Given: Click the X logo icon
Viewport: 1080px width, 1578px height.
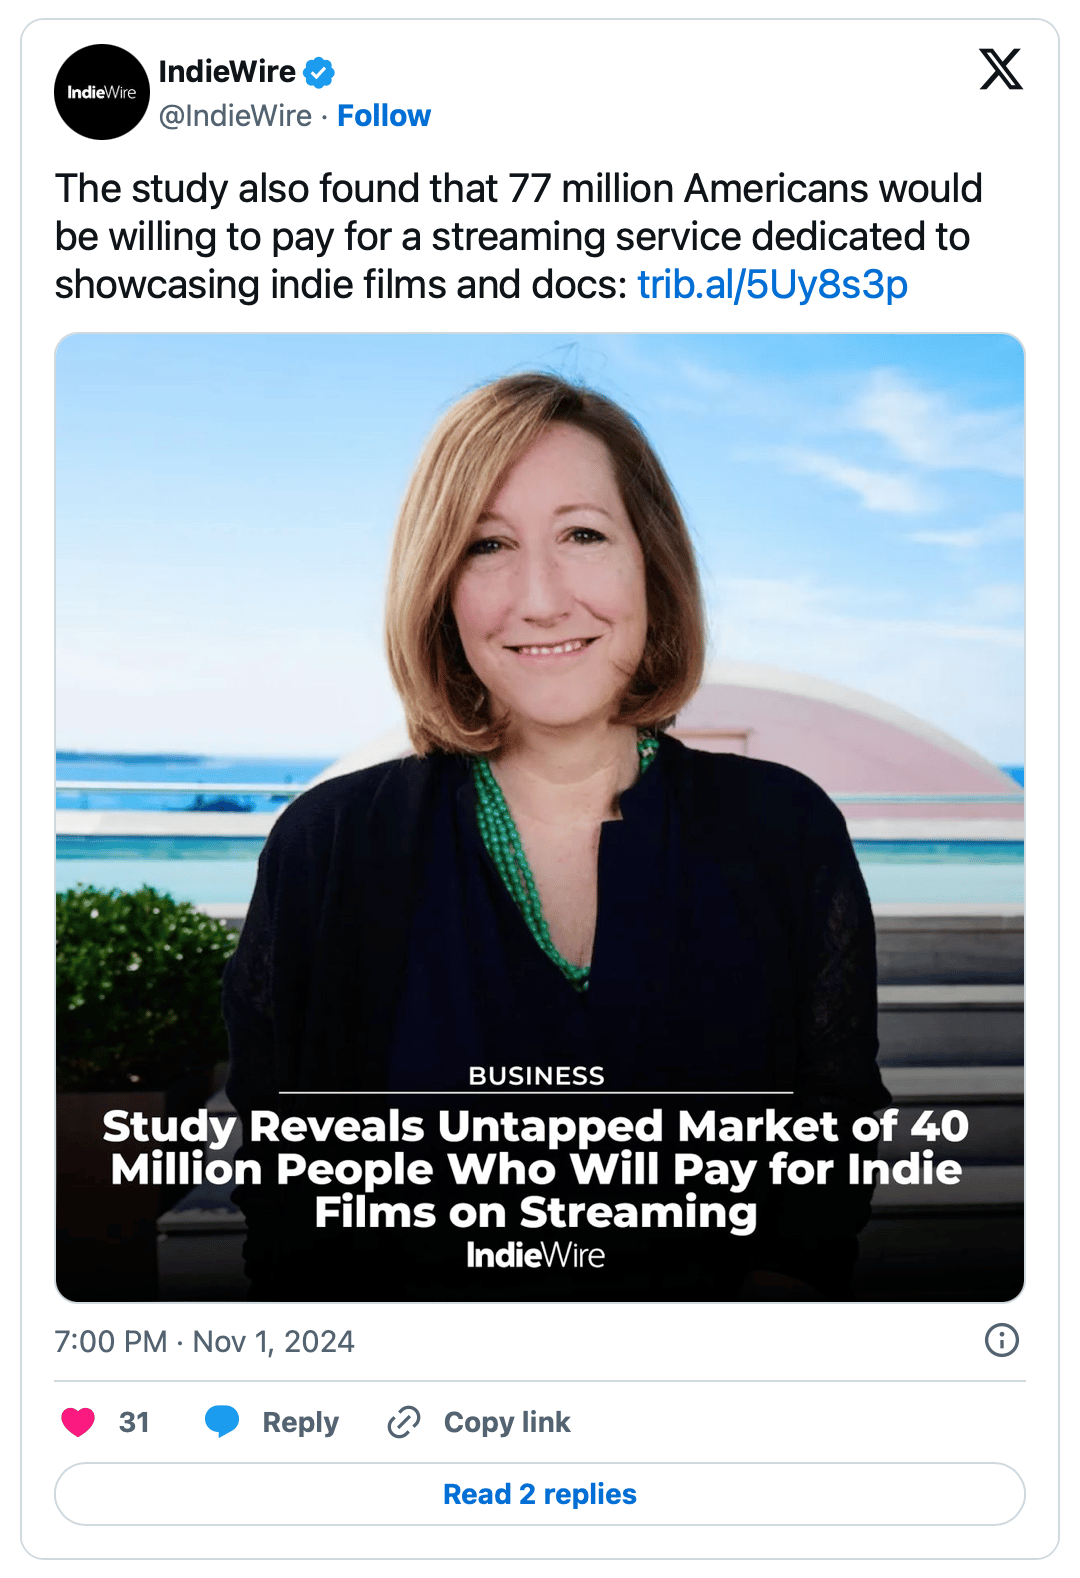Looking at the screenshot, I should pyautogui.click(x=1001, y=69).
